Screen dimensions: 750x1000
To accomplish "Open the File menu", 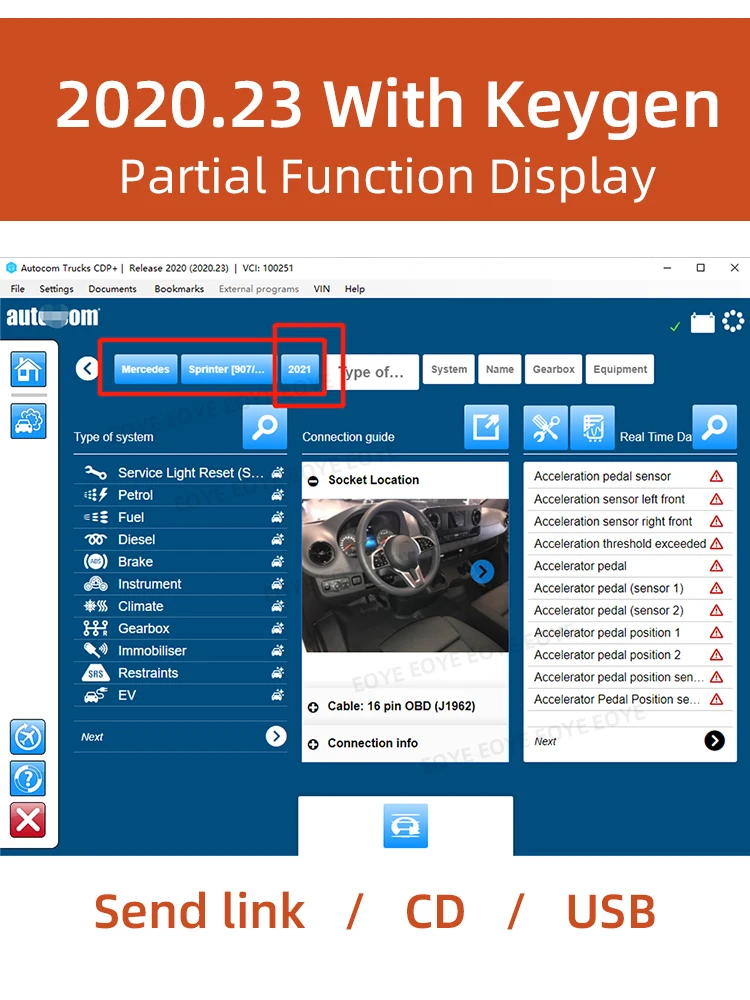I will click(18, 289).
